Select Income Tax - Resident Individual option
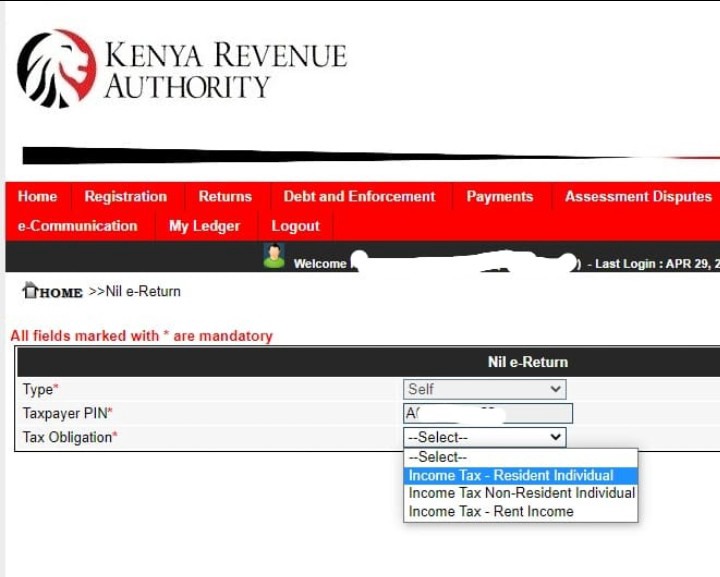The image size is (720, 577). [521, 475]
